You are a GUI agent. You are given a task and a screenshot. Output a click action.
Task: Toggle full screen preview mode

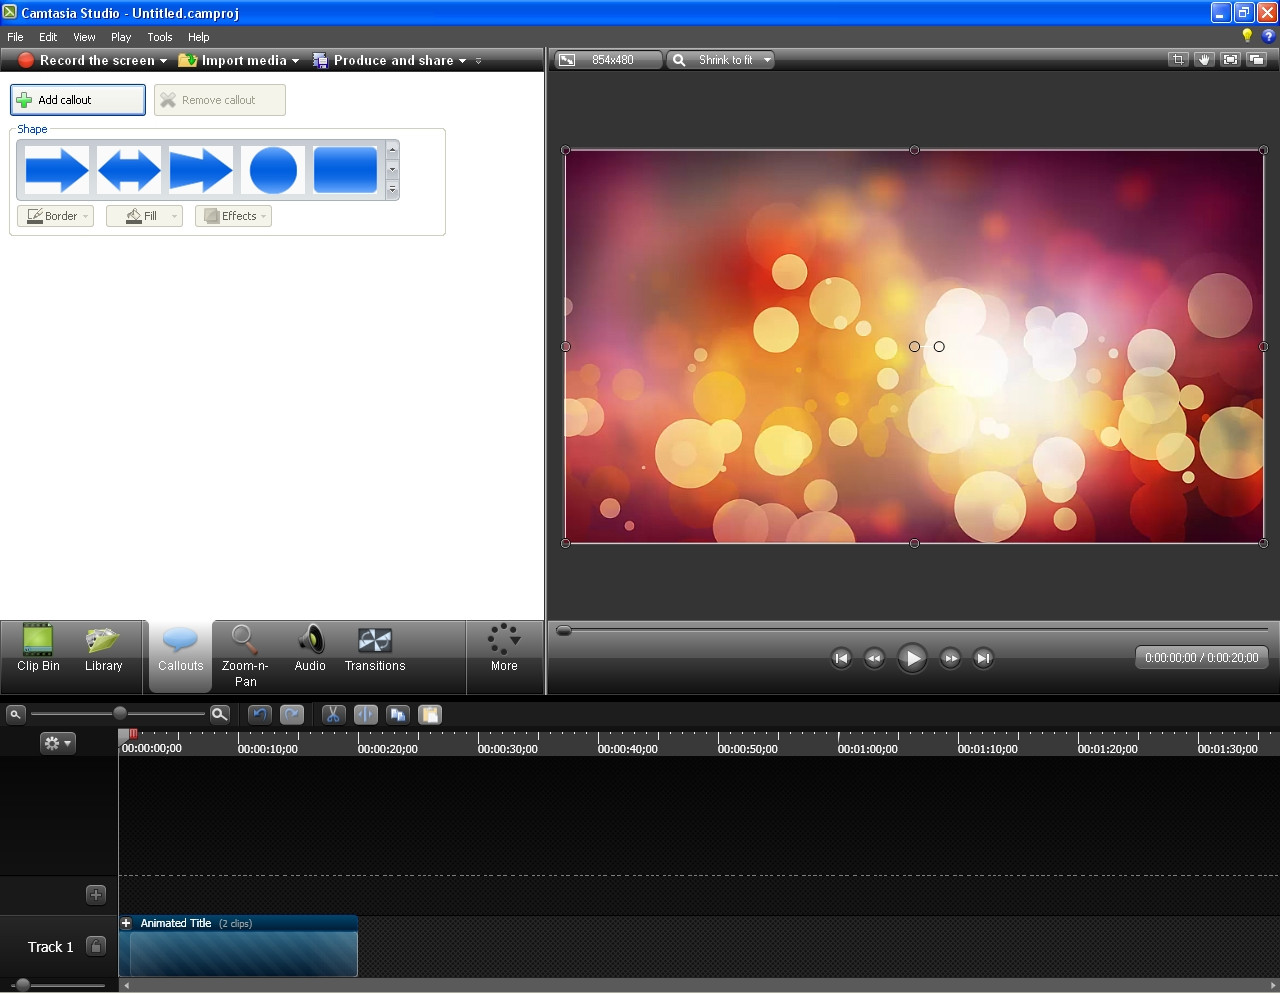(1230, 60)
